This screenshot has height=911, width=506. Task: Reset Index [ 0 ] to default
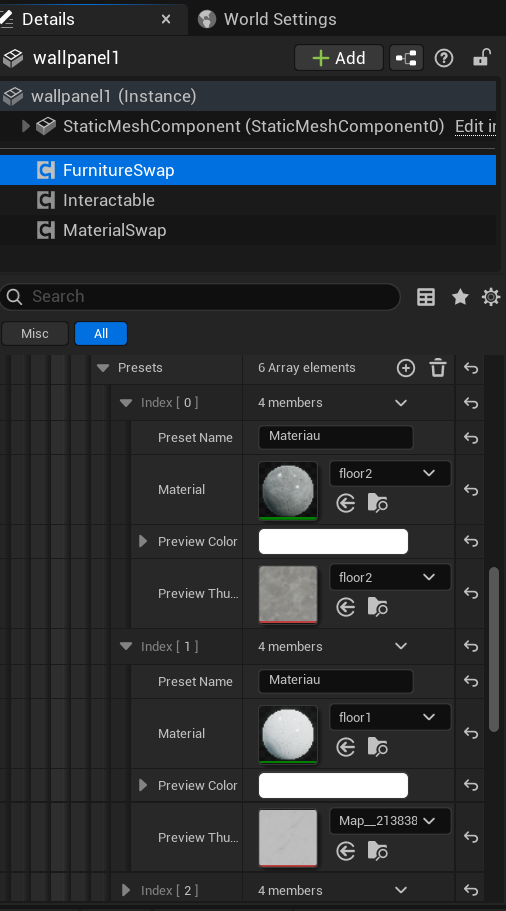[471, 403]
